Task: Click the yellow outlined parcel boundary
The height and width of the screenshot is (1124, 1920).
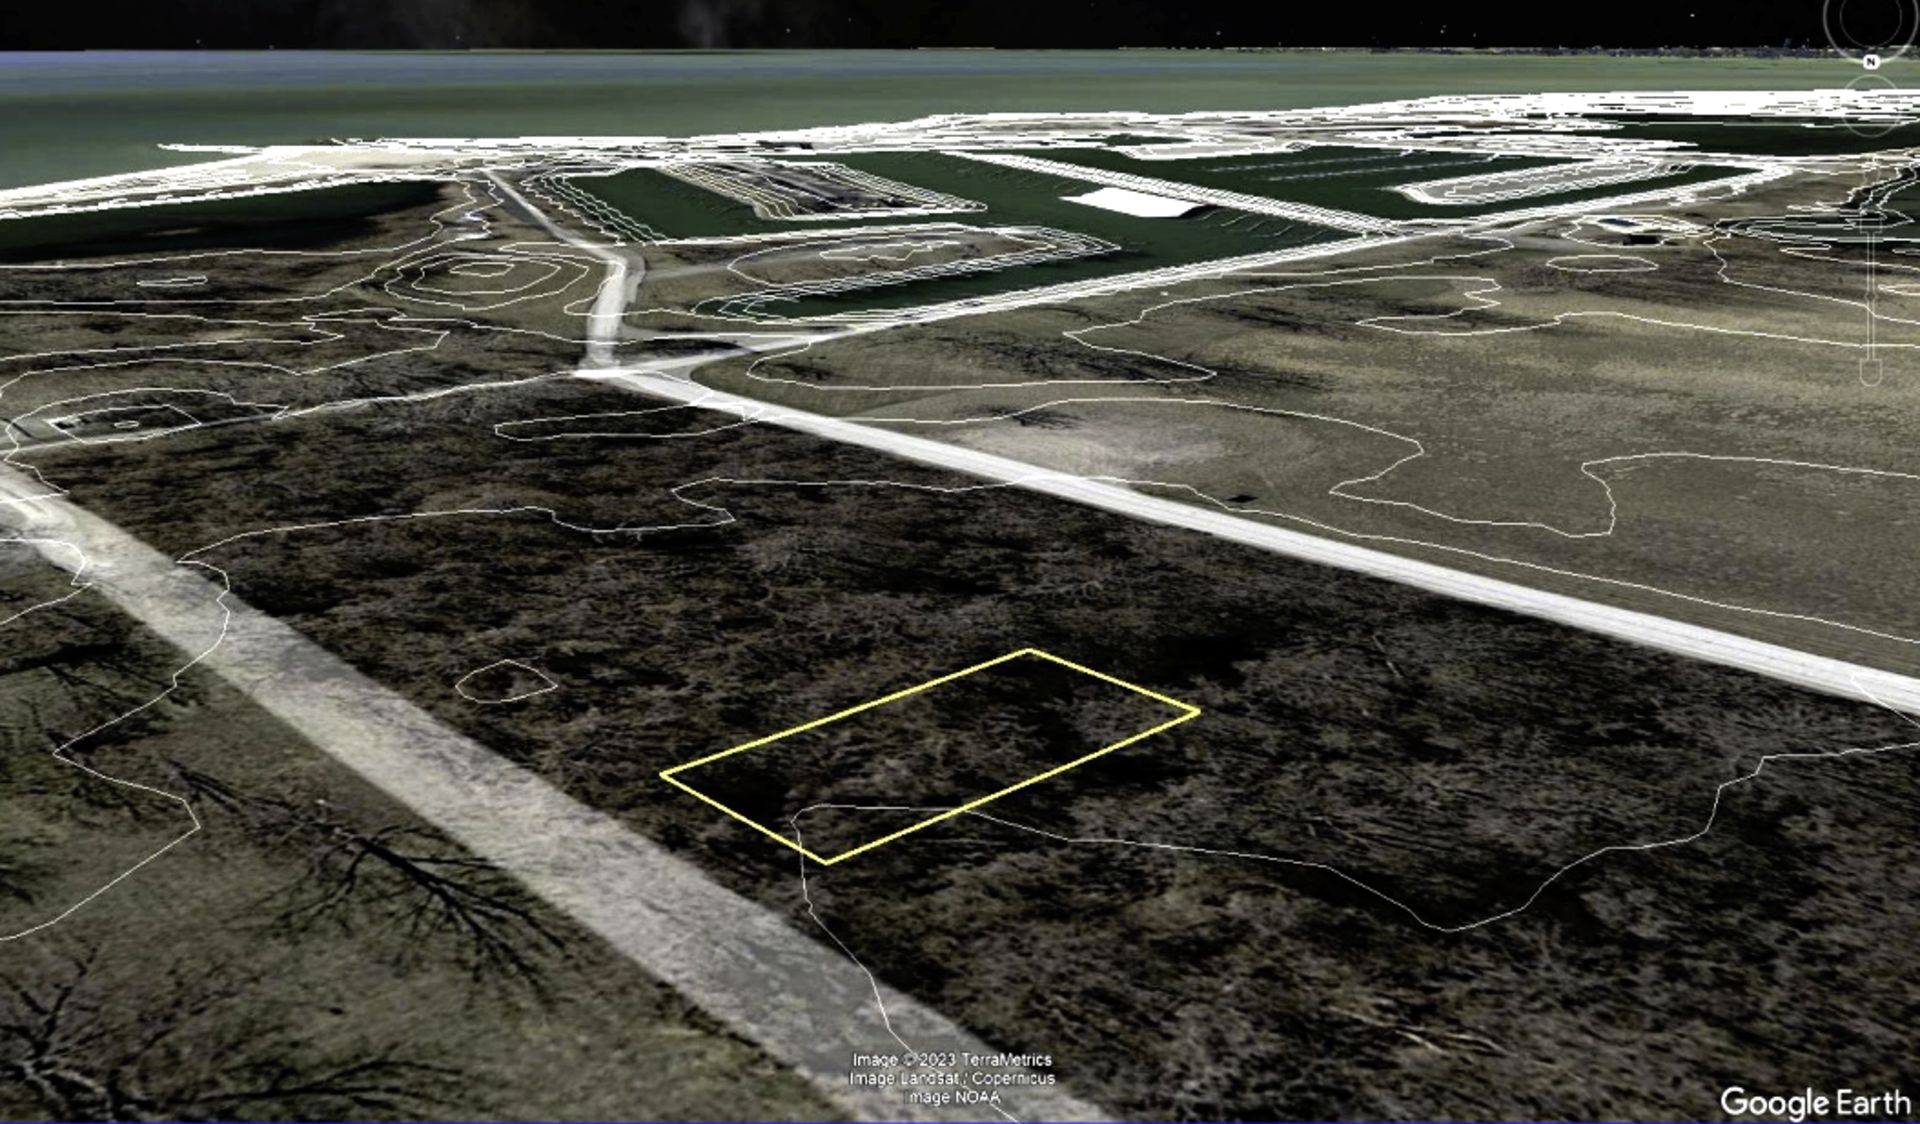Action: click(930, 757)
